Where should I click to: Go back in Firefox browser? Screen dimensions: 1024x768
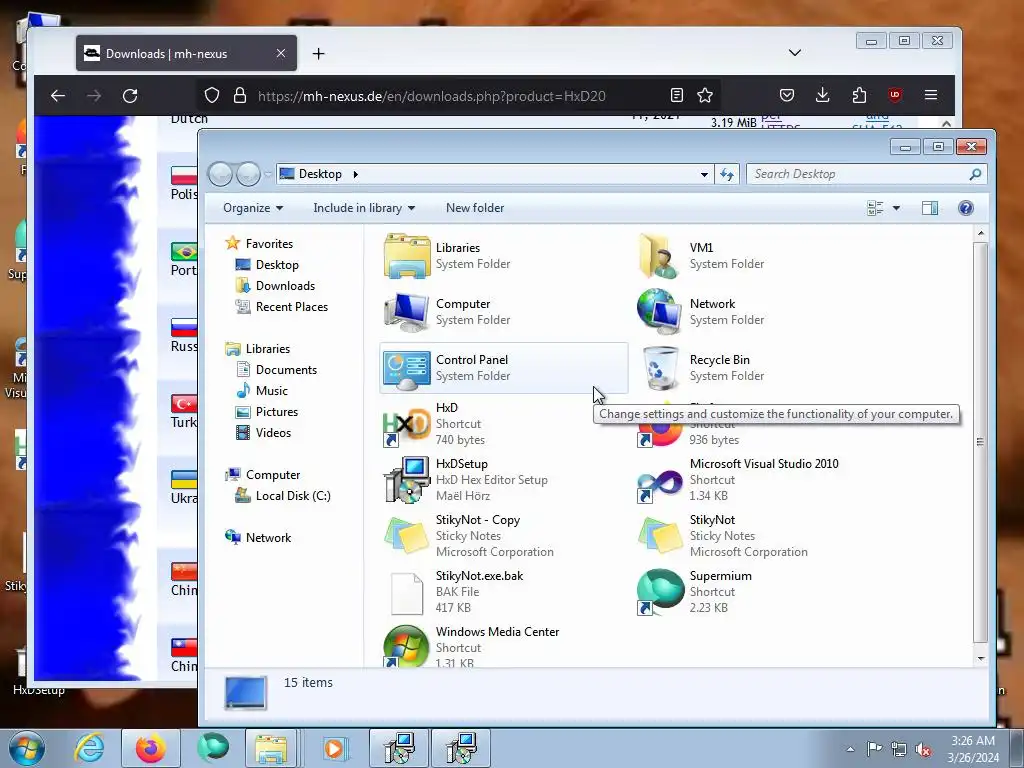57,96
